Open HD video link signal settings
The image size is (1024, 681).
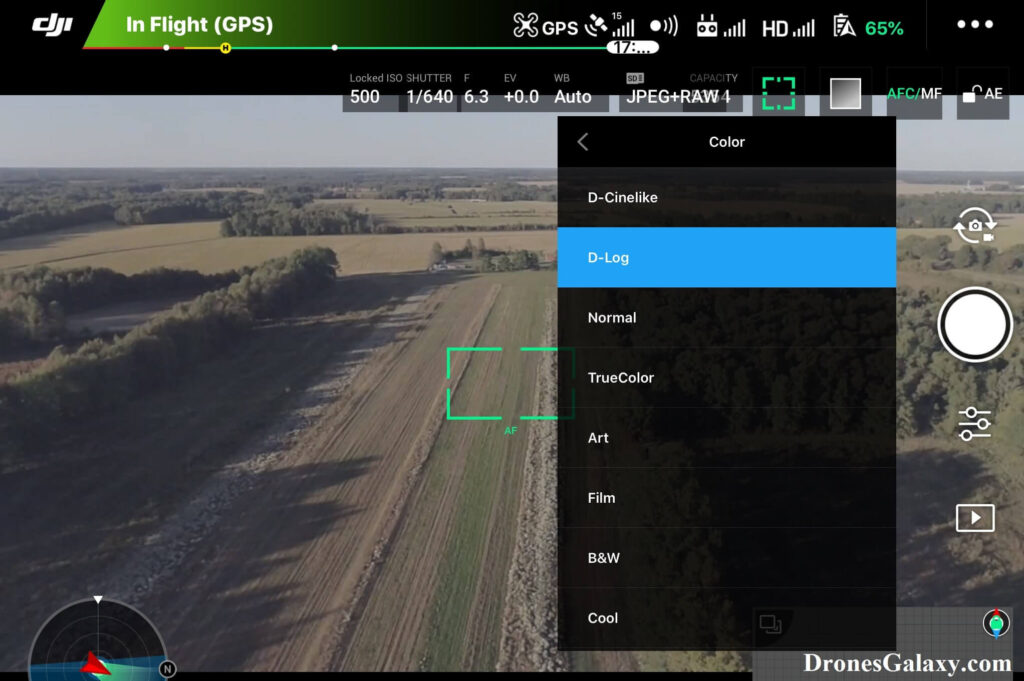[x=788, y=28]
